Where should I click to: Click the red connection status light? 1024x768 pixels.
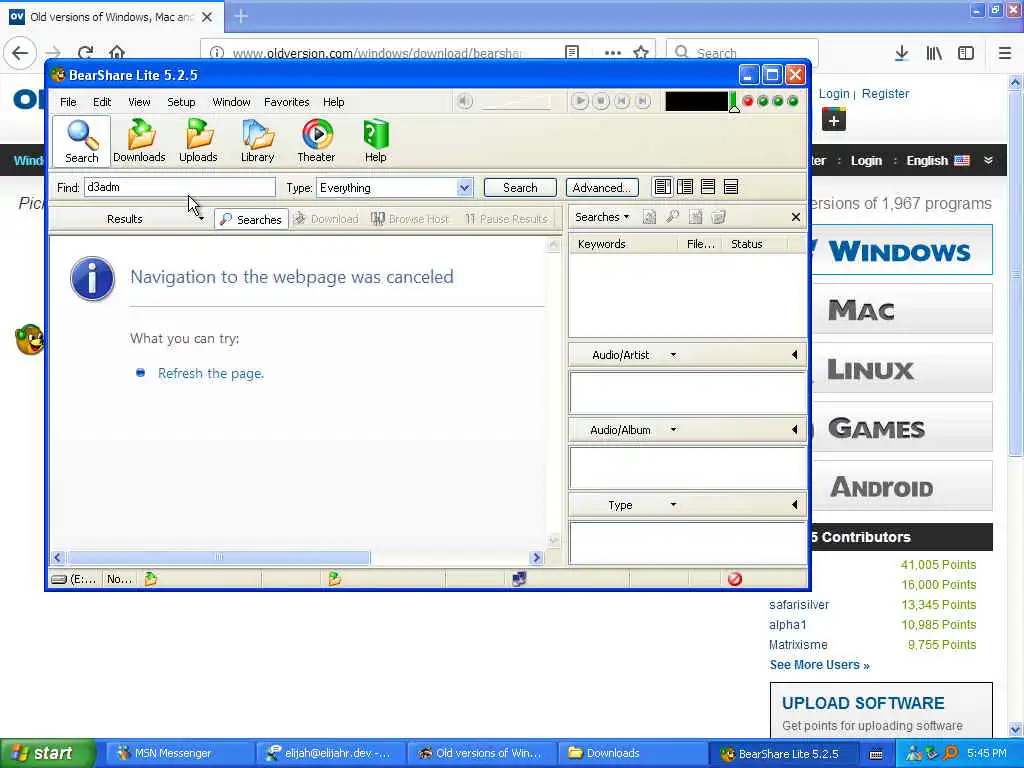coord(748,101)
